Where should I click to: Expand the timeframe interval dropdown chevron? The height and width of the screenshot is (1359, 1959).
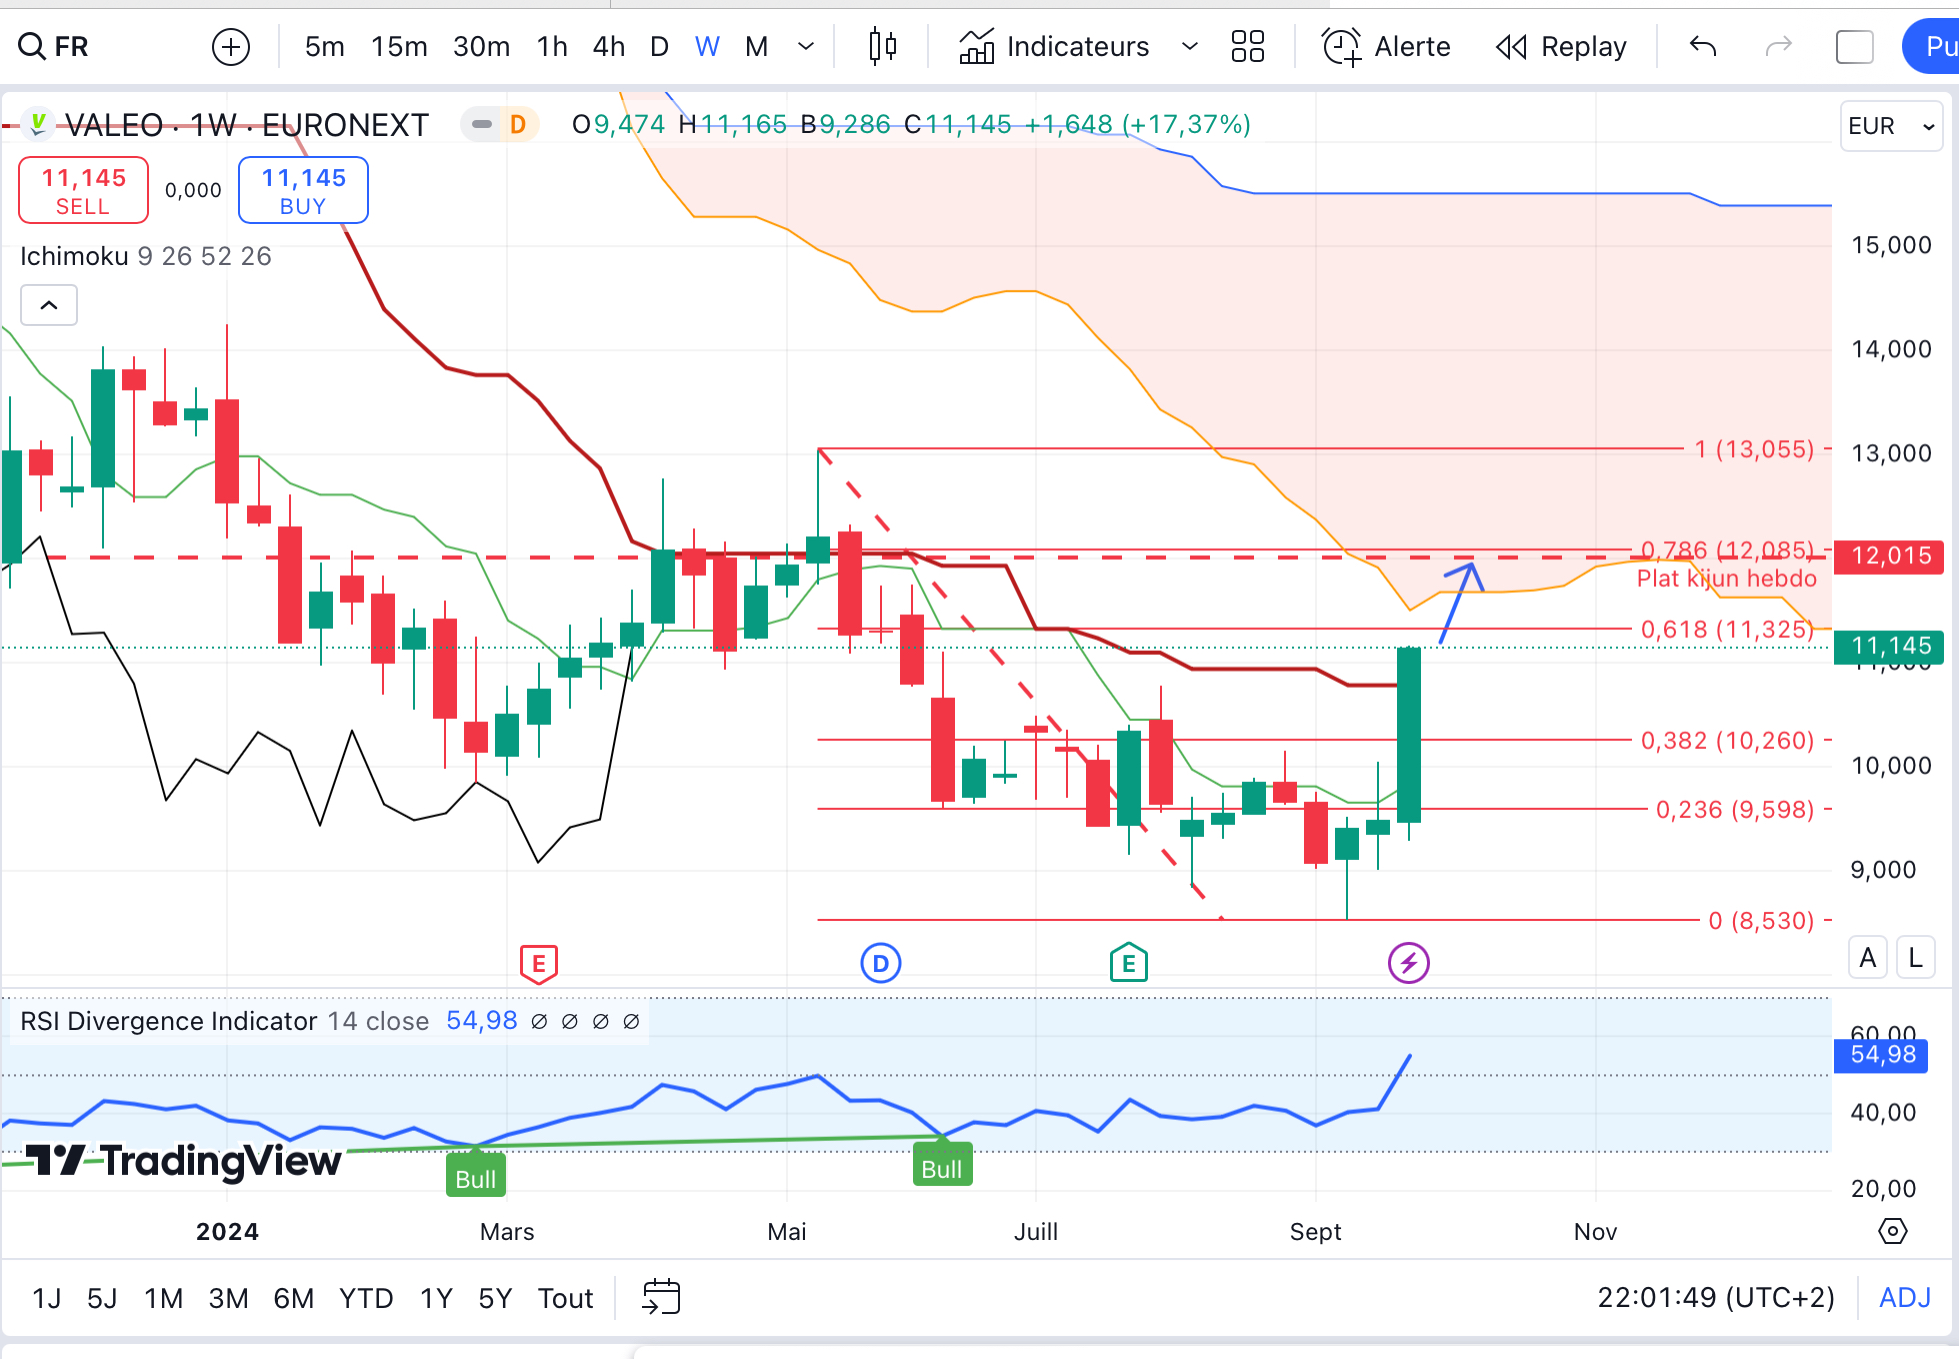(x=806, y=46)
